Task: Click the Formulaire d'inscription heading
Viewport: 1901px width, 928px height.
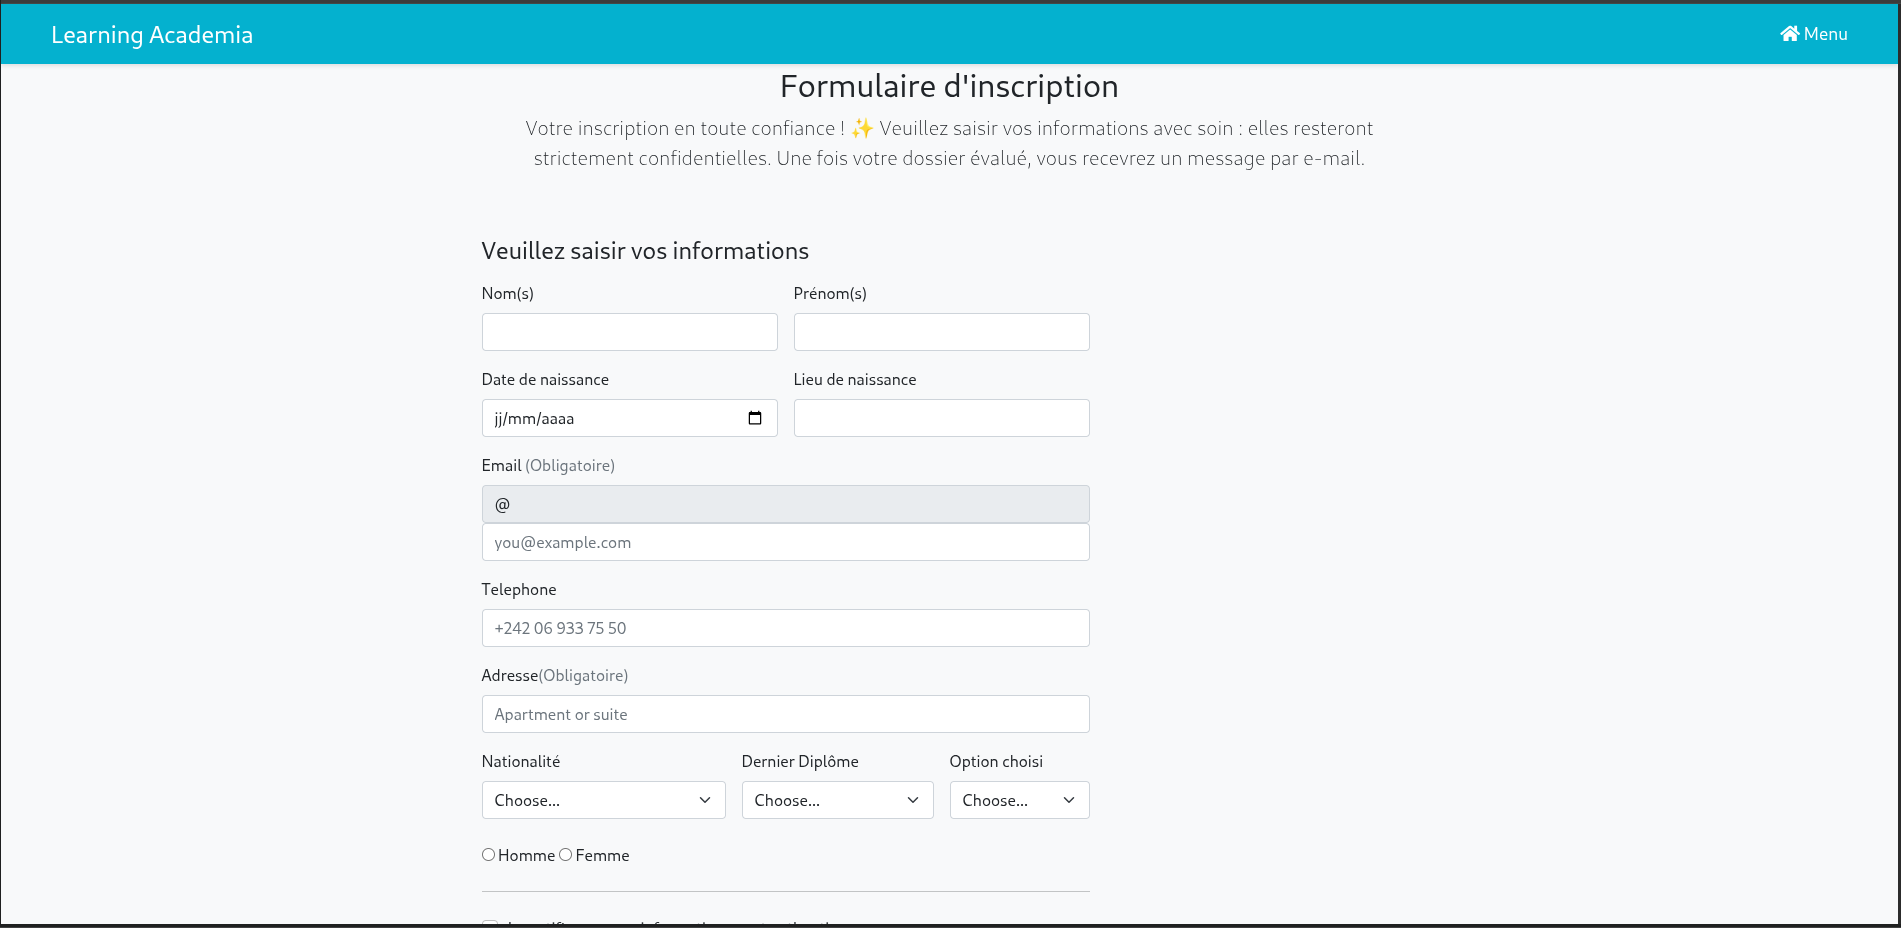Action: (949, 87)
